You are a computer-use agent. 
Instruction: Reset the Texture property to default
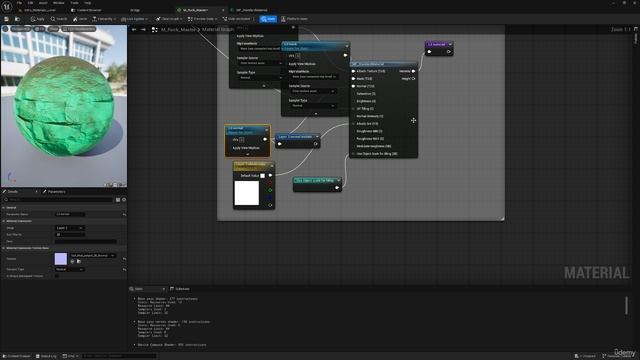[x=124, y=259]
